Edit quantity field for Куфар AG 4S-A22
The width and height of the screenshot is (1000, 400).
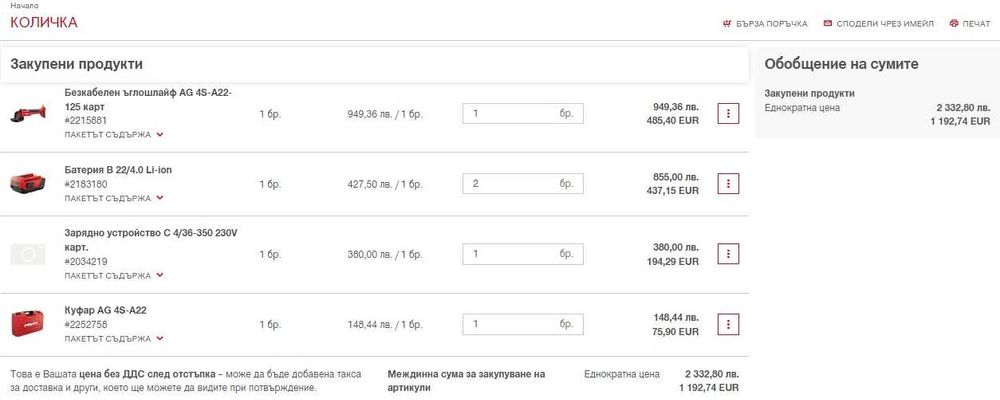click(523, 324)
